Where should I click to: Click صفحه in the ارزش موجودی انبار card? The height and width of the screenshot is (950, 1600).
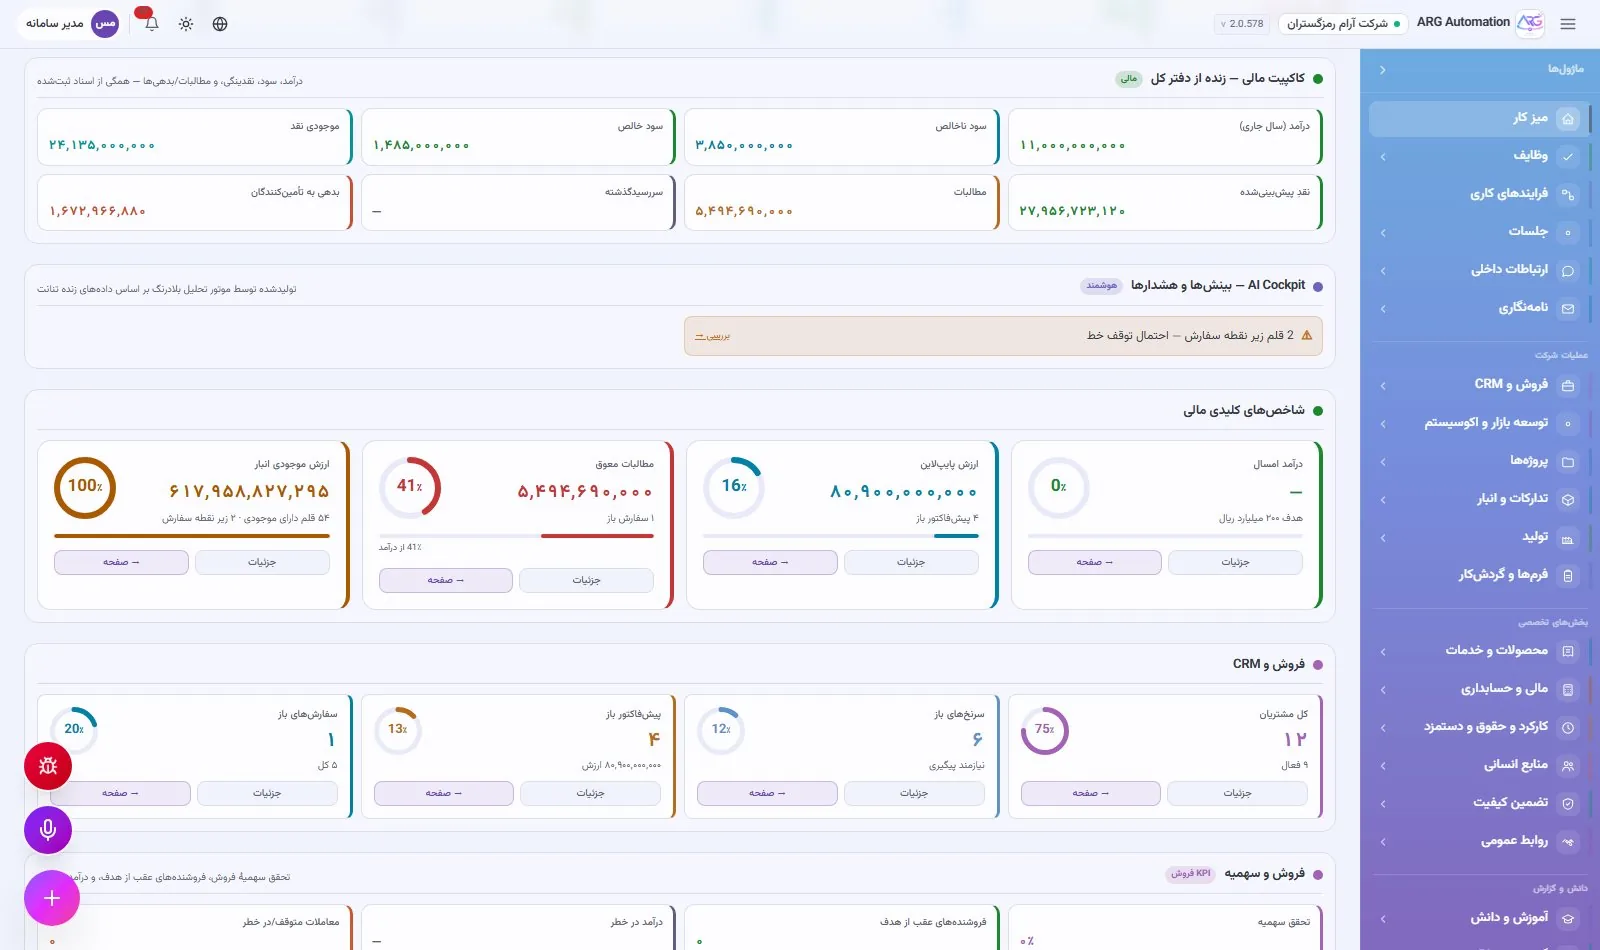tap(121, 562)
